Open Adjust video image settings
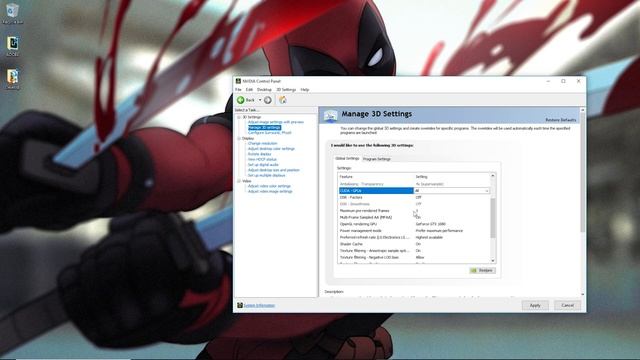 click(270, 191)
